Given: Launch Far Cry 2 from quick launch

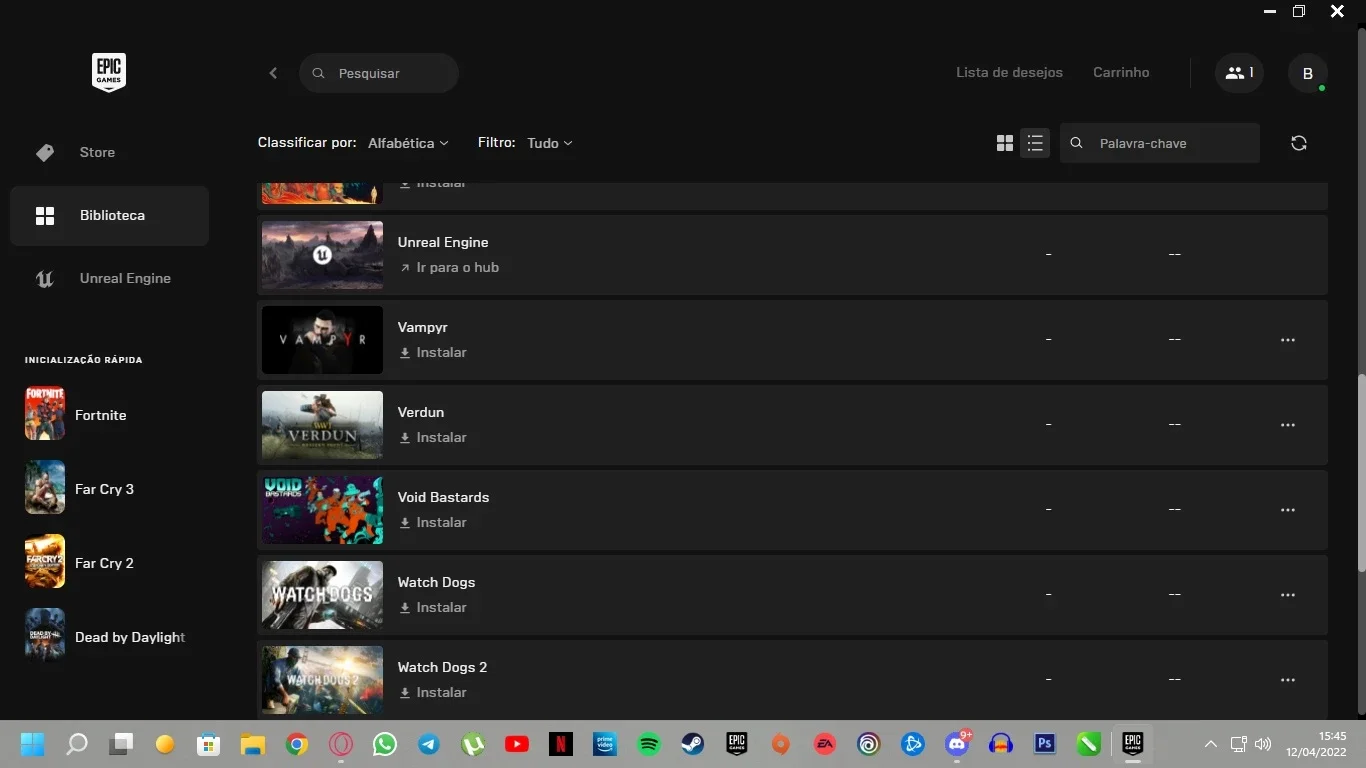Looking at the screenshot, I should [x=80, y=563].
